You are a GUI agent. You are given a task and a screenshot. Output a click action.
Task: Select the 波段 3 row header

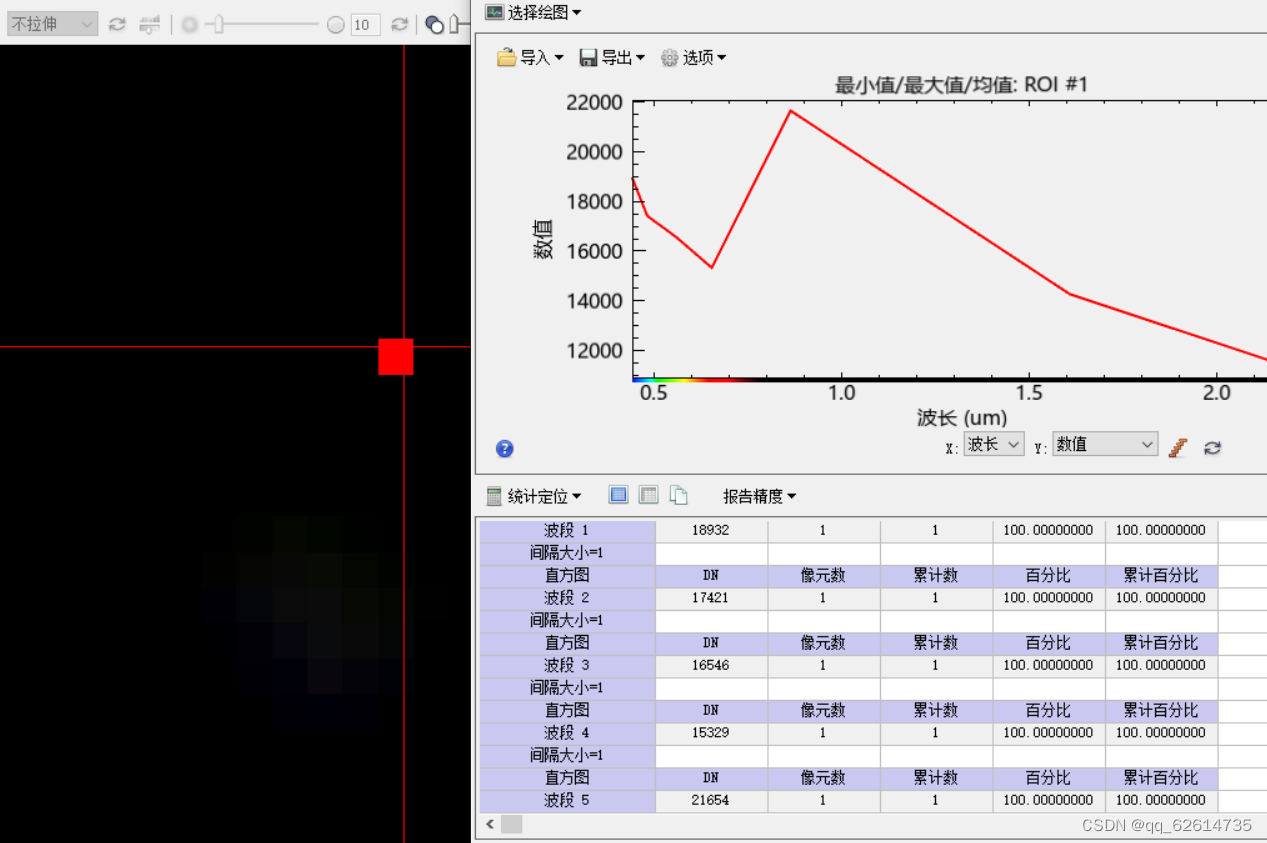point(567,665)
